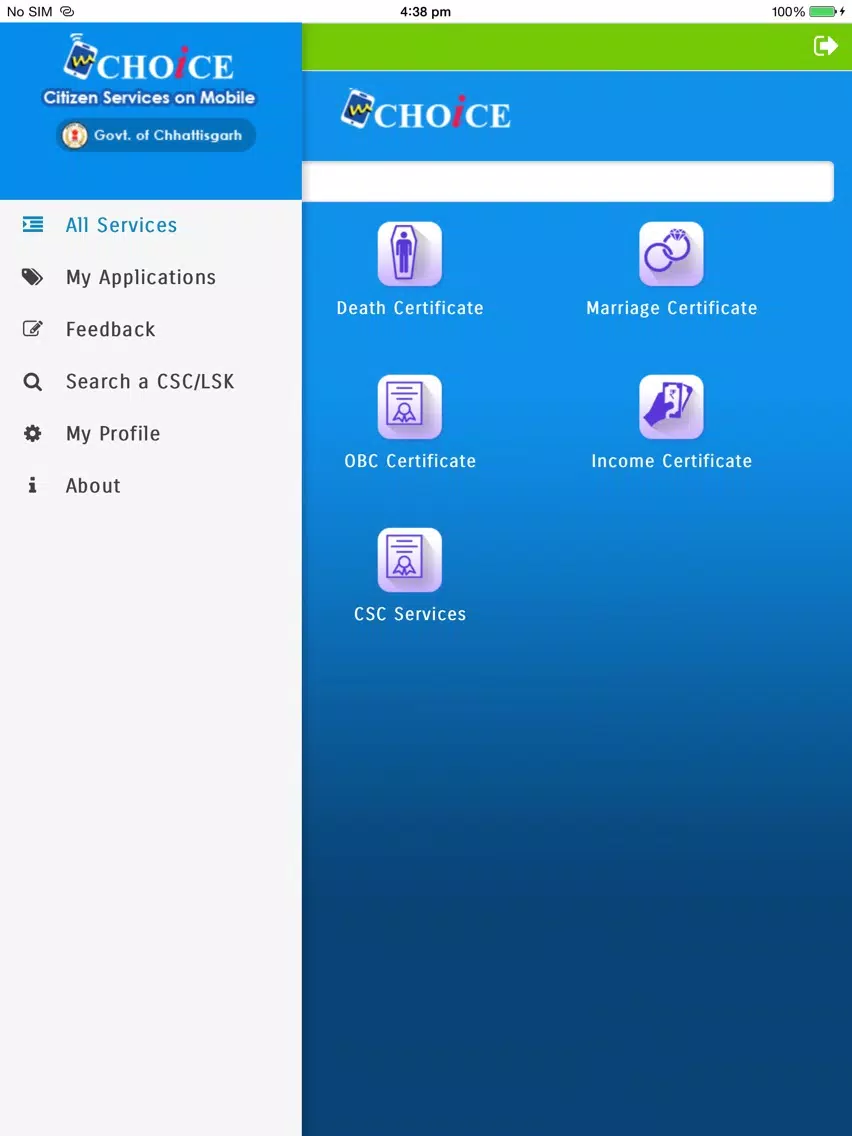Open My Profile menu item

[x=151, y=433]
